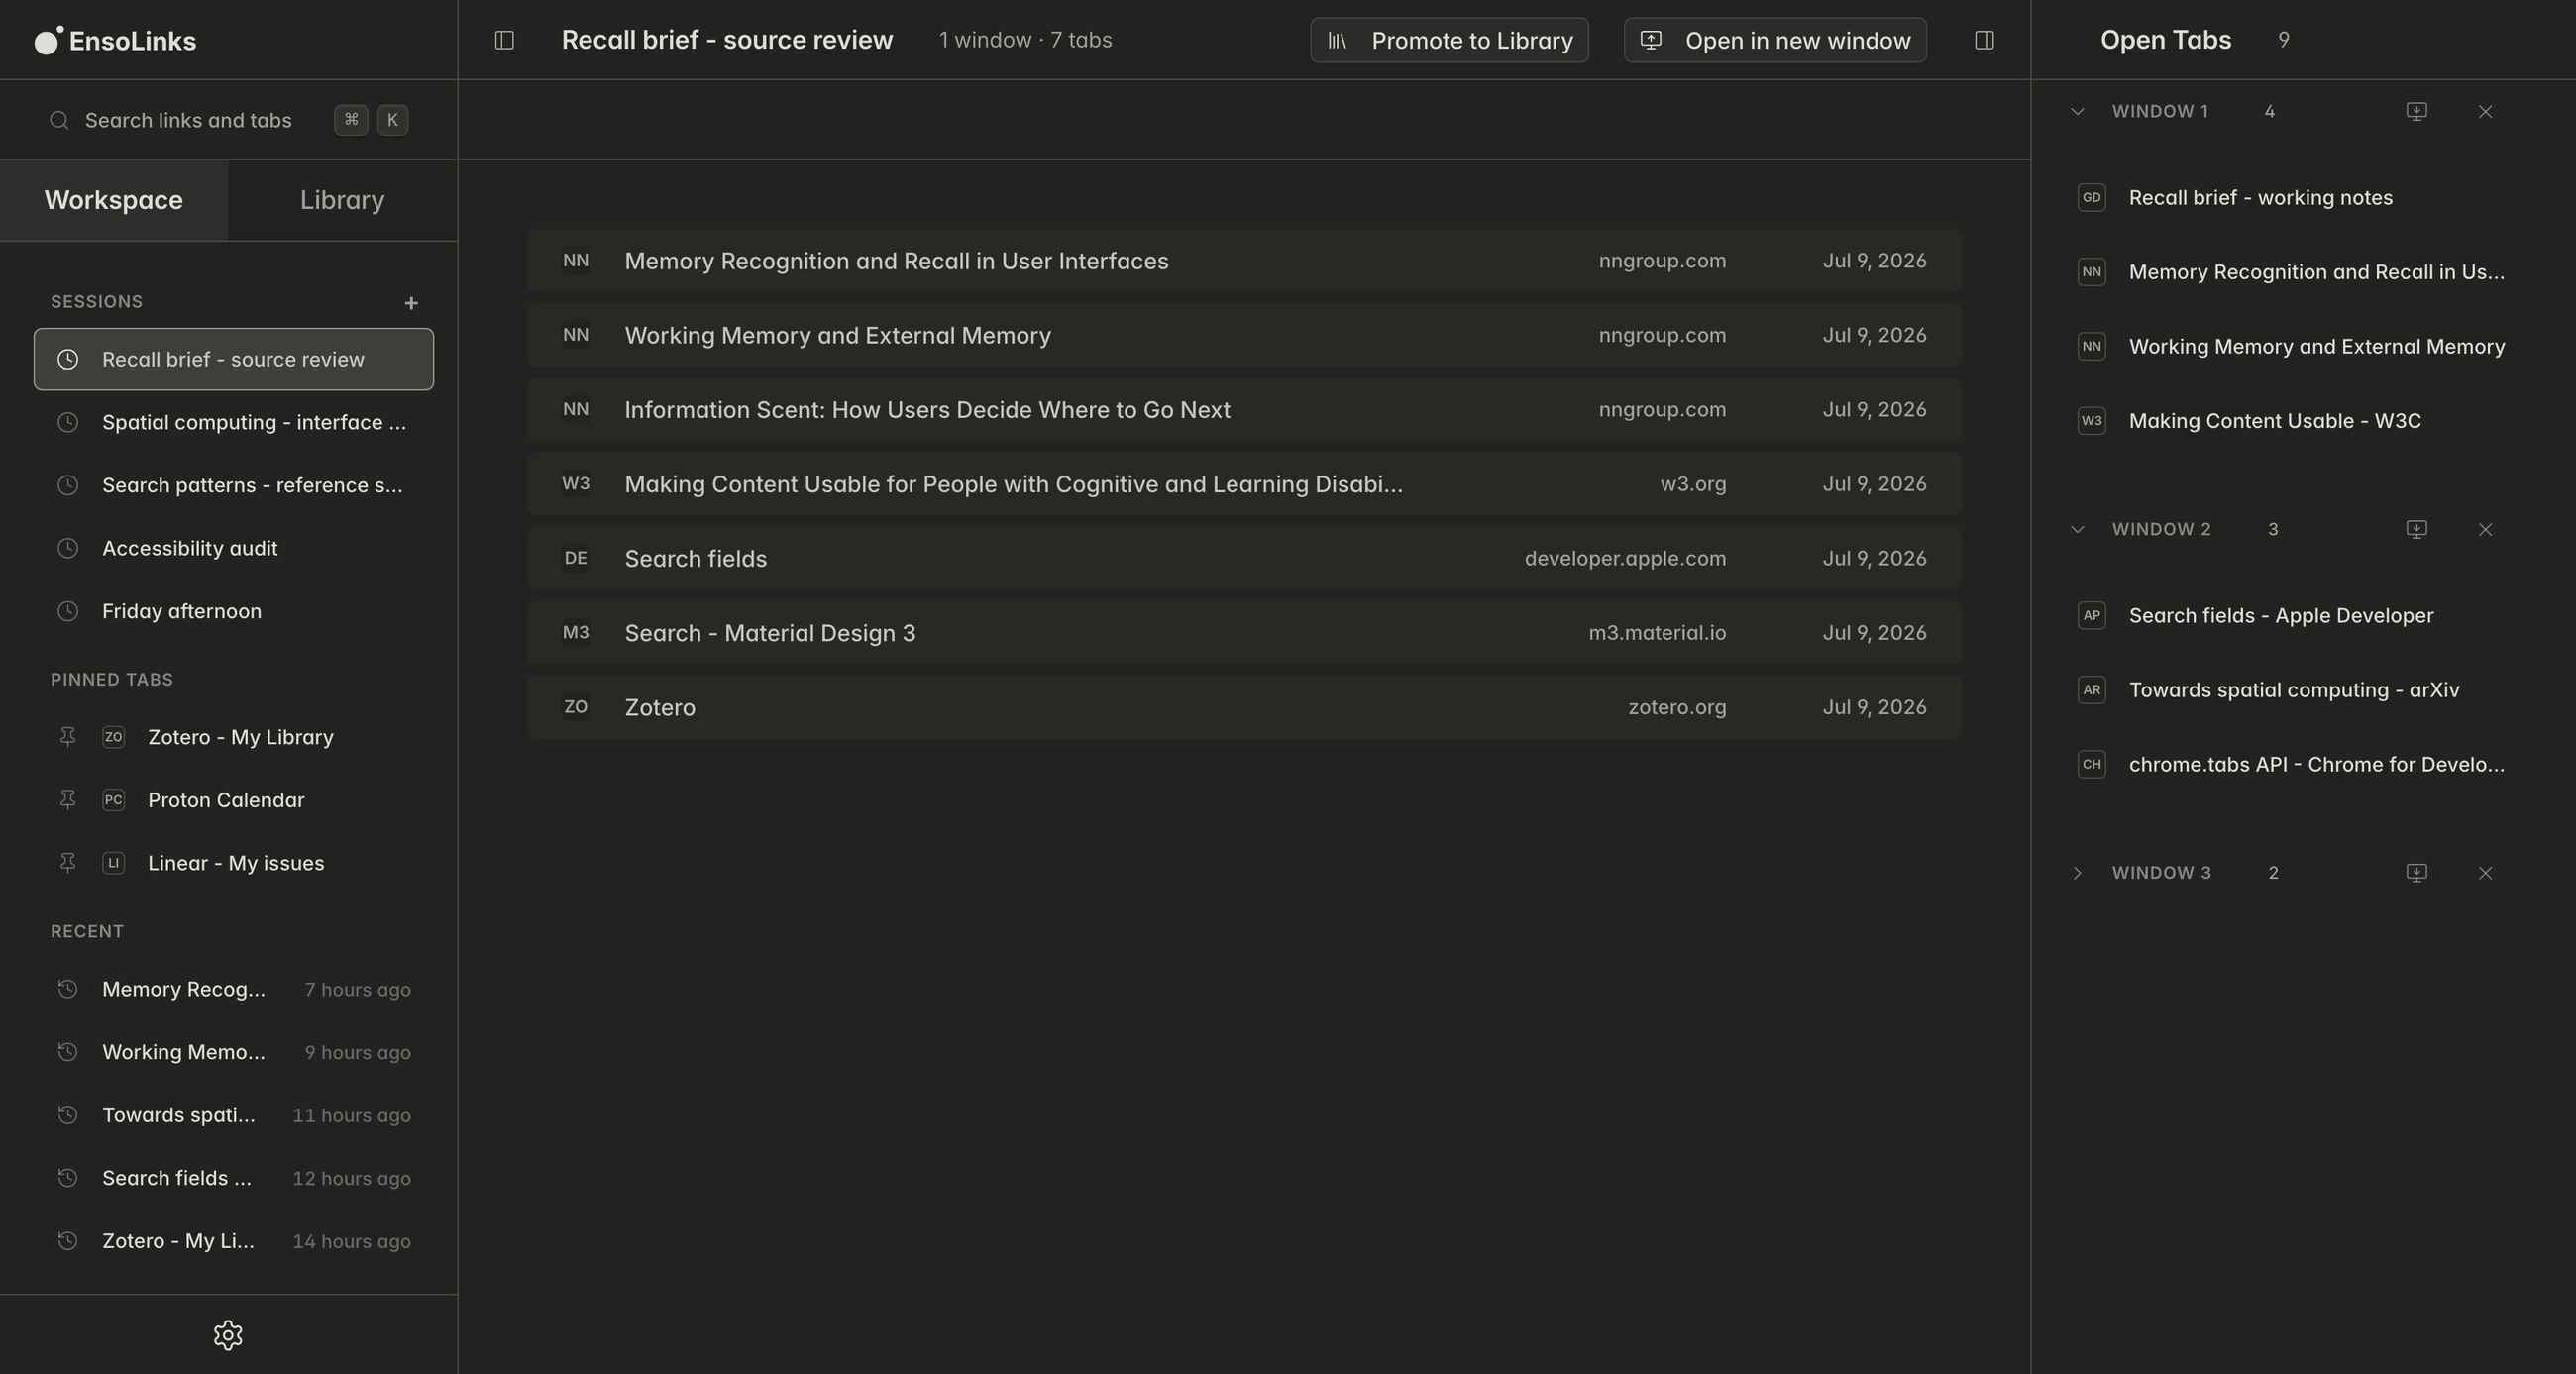Open Spatial computing - interface session
This screenshot has width=2576, height=1374.
pos(234,422)
